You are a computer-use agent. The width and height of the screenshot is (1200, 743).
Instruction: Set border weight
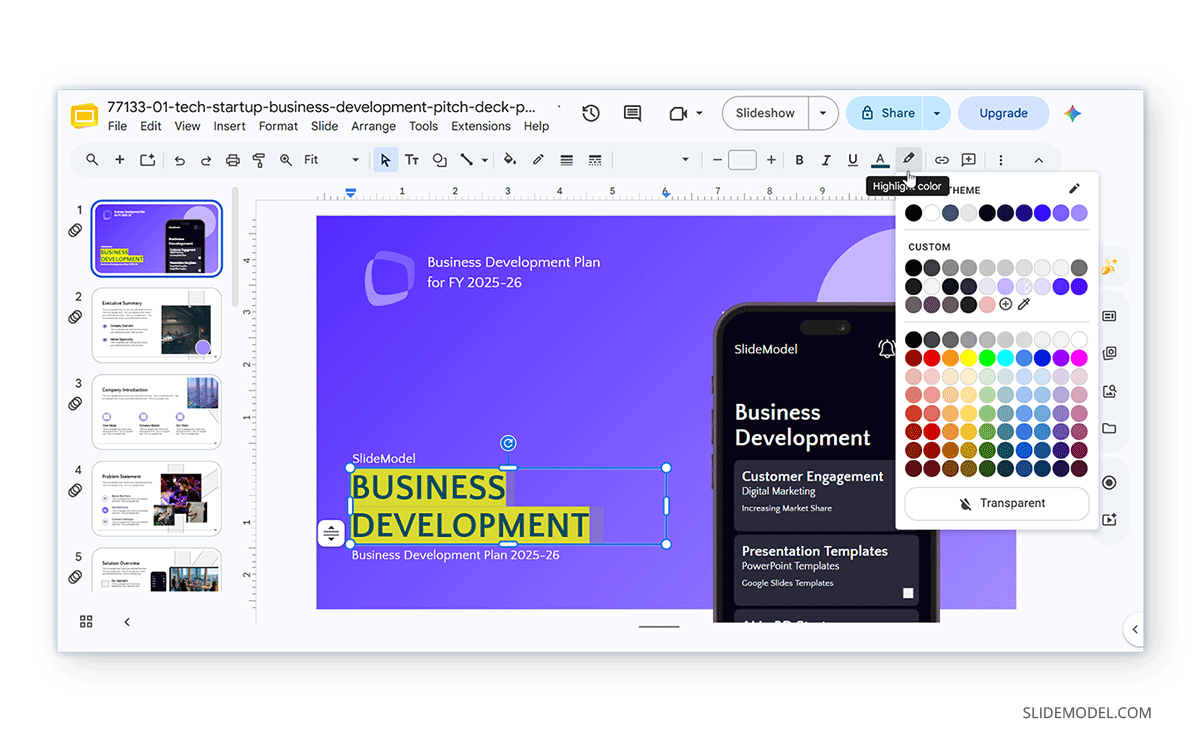567,160
